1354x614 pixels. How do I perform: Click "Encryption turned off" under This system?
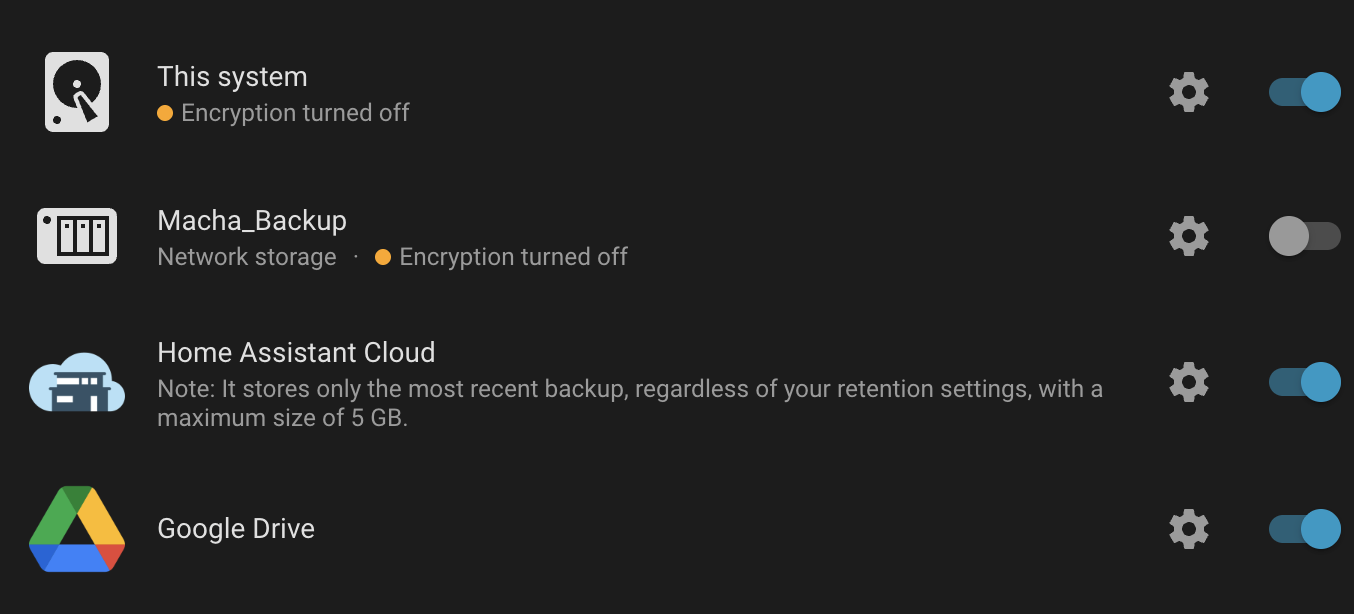coord(295,113)
